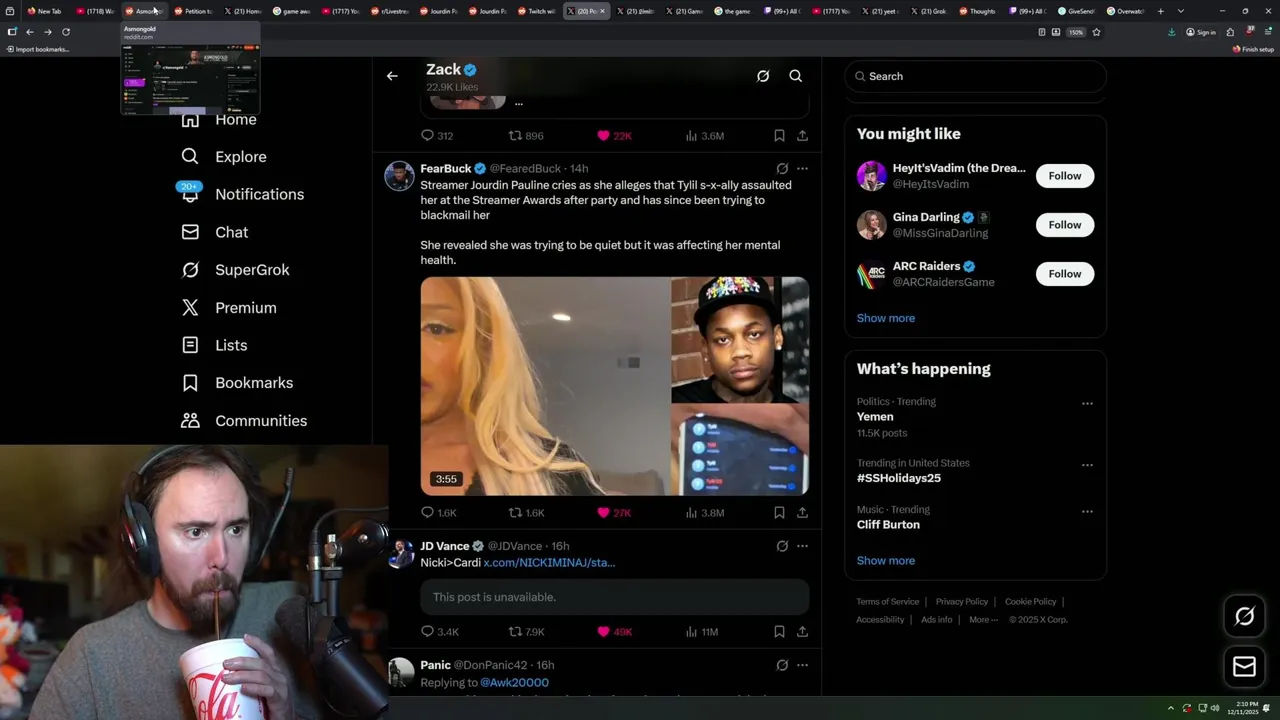
Task: Switch to the Petition browser tab
Action: click(x=193, y=11)
